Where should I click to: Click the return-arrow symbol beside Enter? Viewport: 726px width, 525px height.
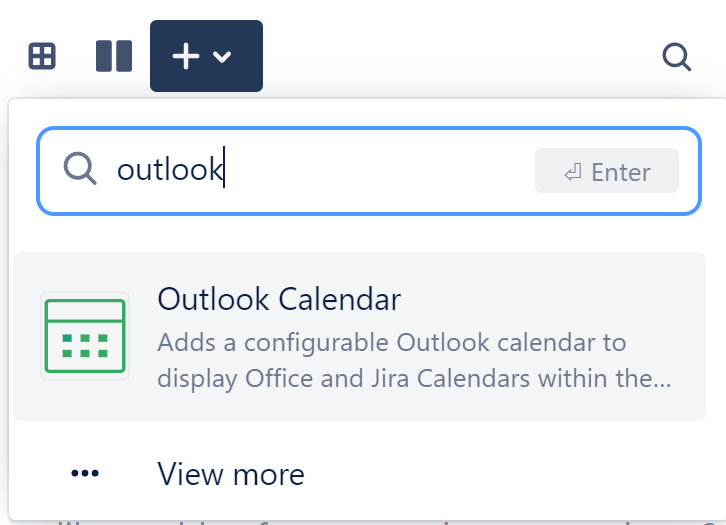[x=572, y=172]
